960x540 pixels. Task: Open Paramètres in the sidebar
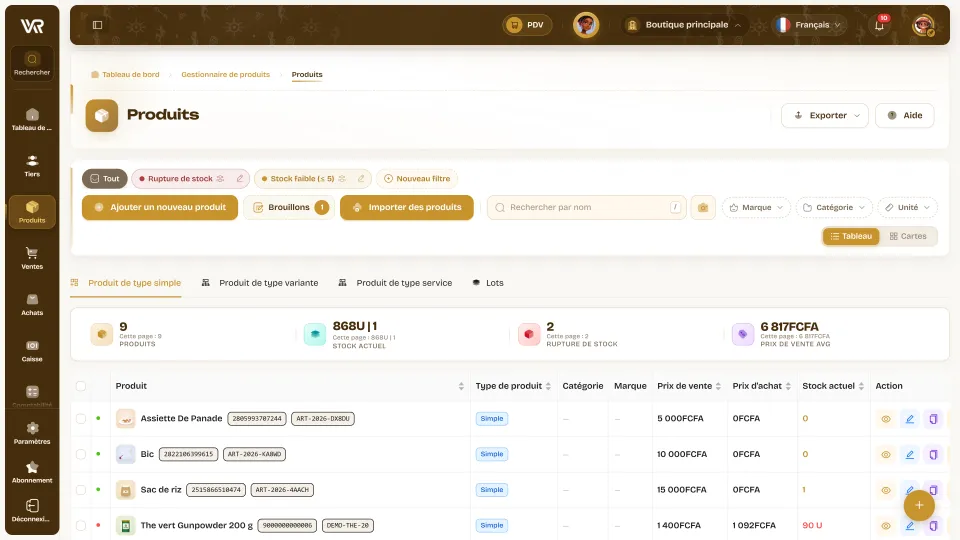32,433
